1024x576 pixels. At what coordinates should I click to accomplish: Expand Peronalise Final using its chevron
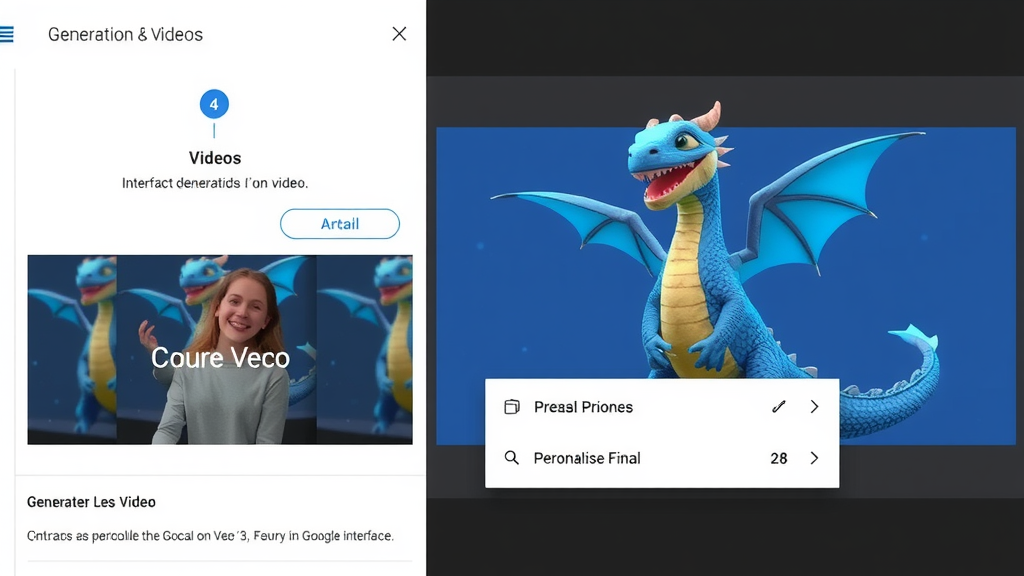pyautogui.click(x=814, y=458)
